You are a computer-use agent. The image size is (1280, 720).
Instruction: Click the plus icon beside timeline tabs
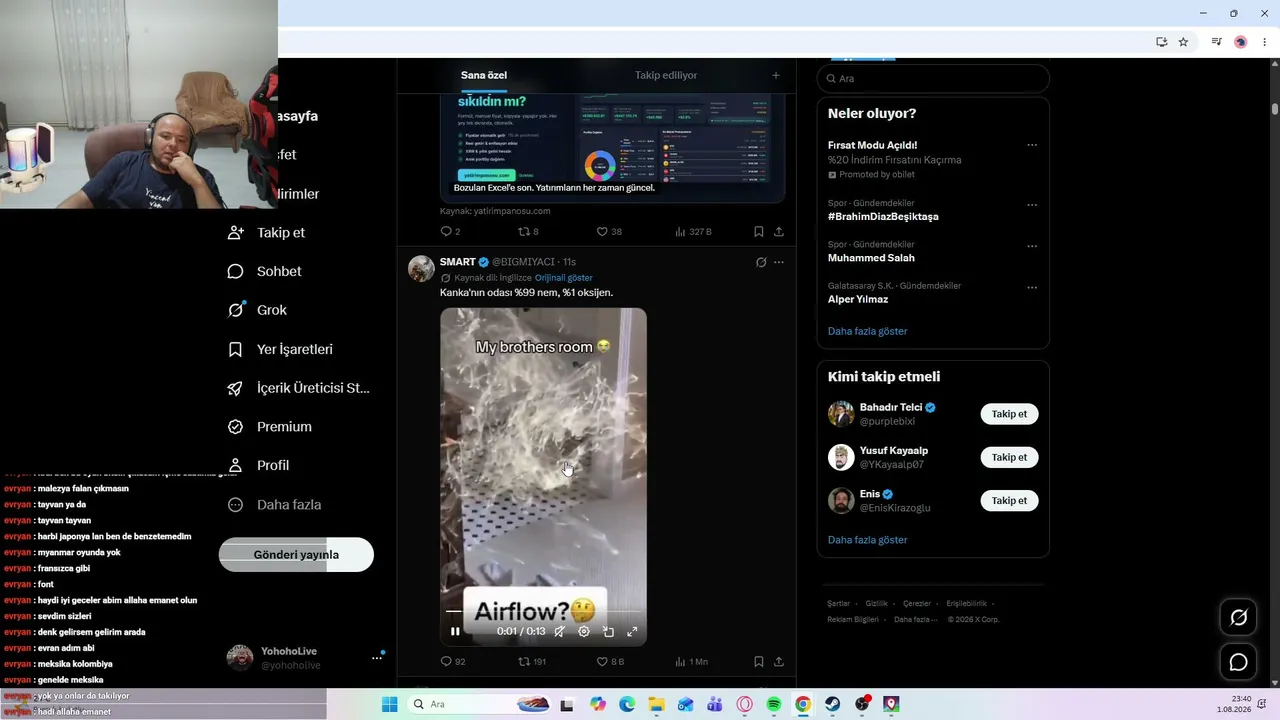[x=775, y=75]
